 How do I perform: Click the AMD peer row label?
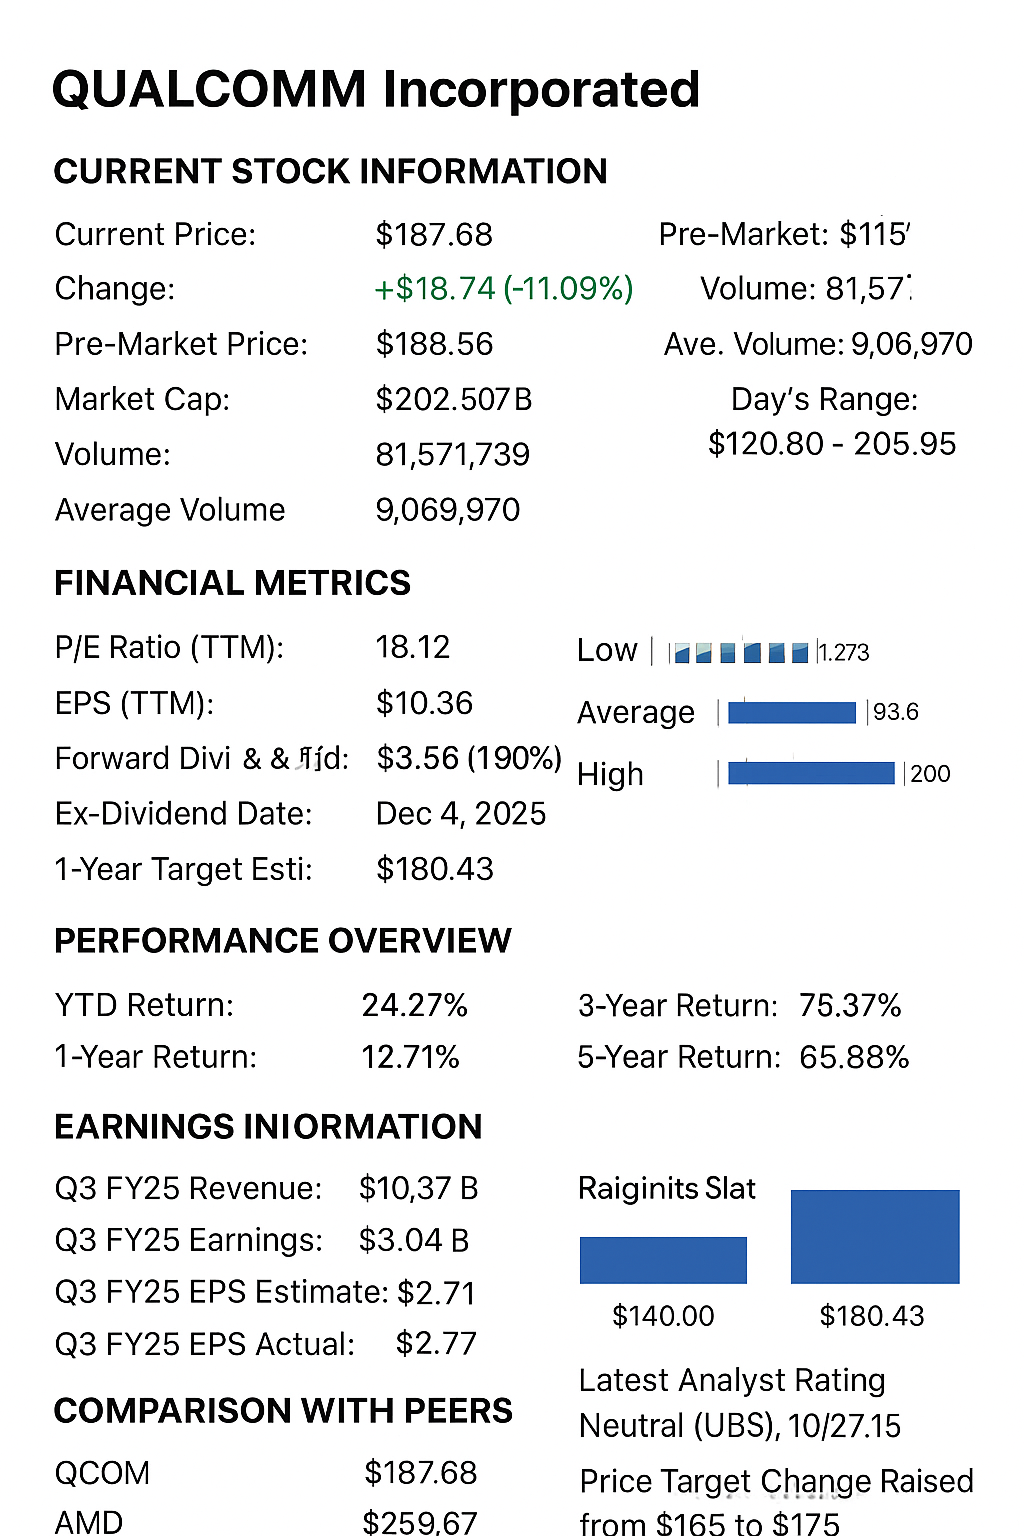(x=89, y=1523)
